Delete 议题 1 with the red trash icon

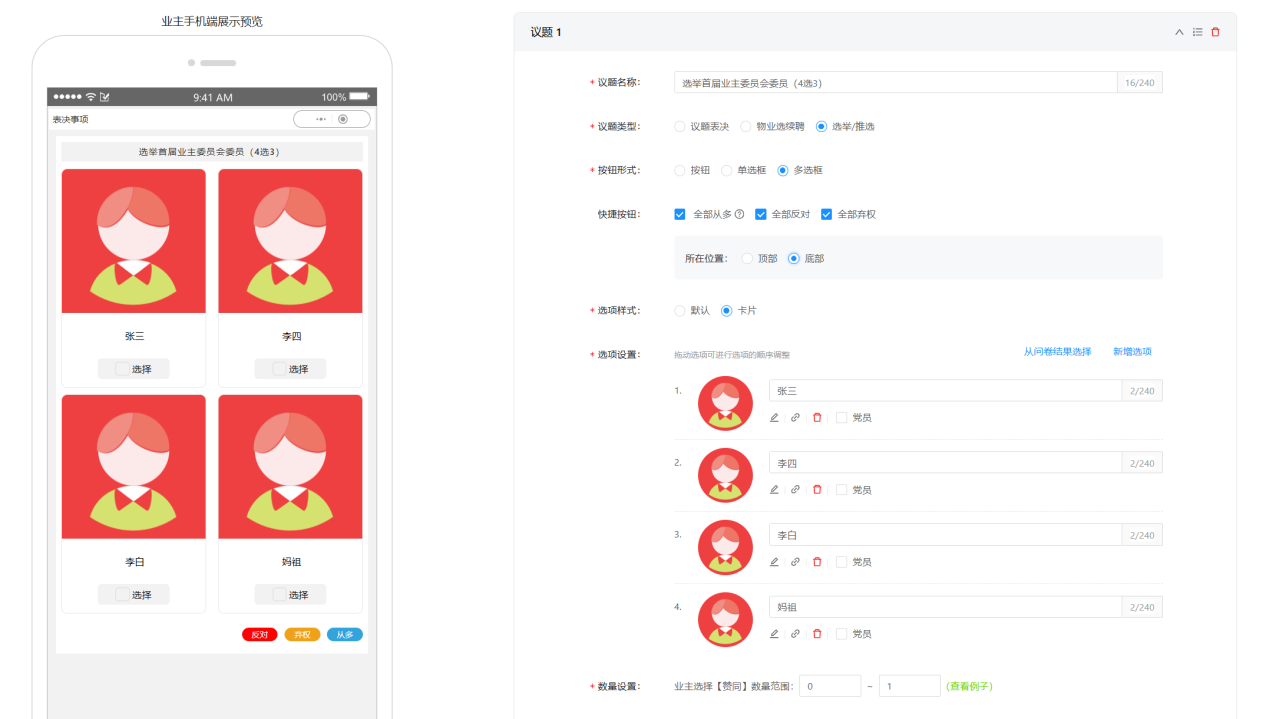pyautogui.click(x=1215, y=32)
